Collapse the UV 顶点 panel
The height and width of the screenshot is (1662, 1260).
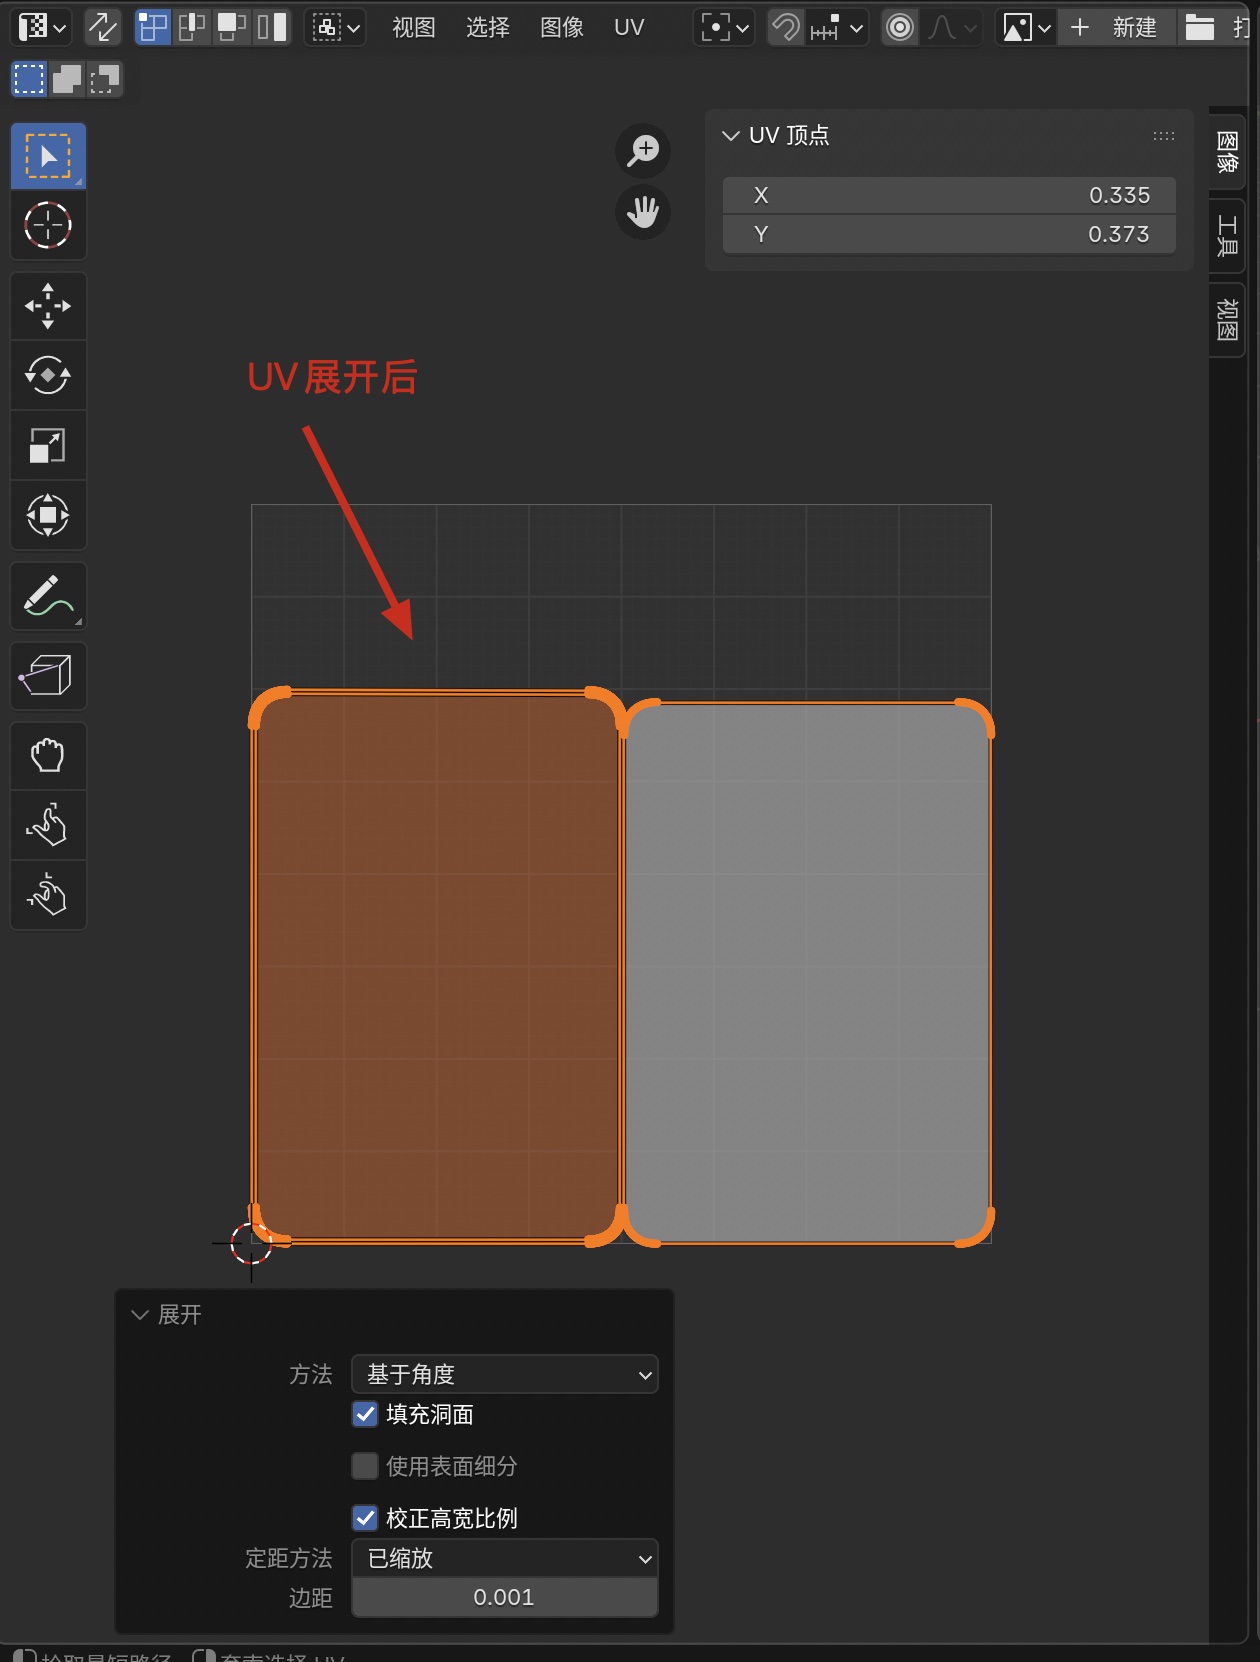731,136
